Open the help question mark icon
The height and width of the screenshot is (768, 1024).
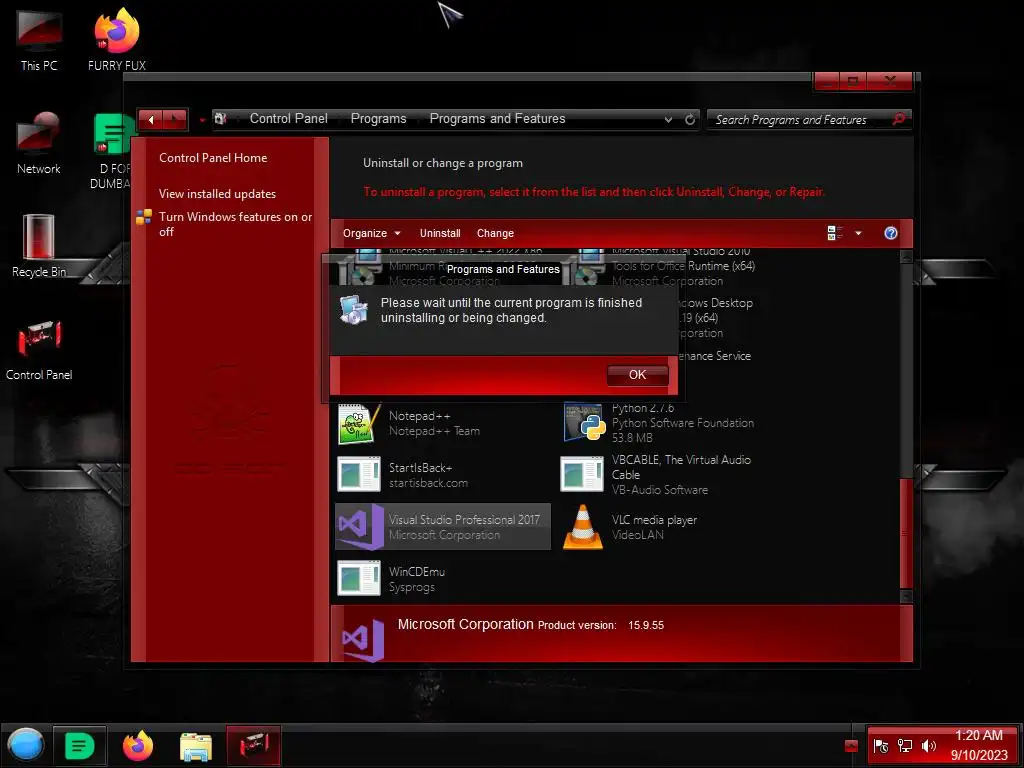891,233
